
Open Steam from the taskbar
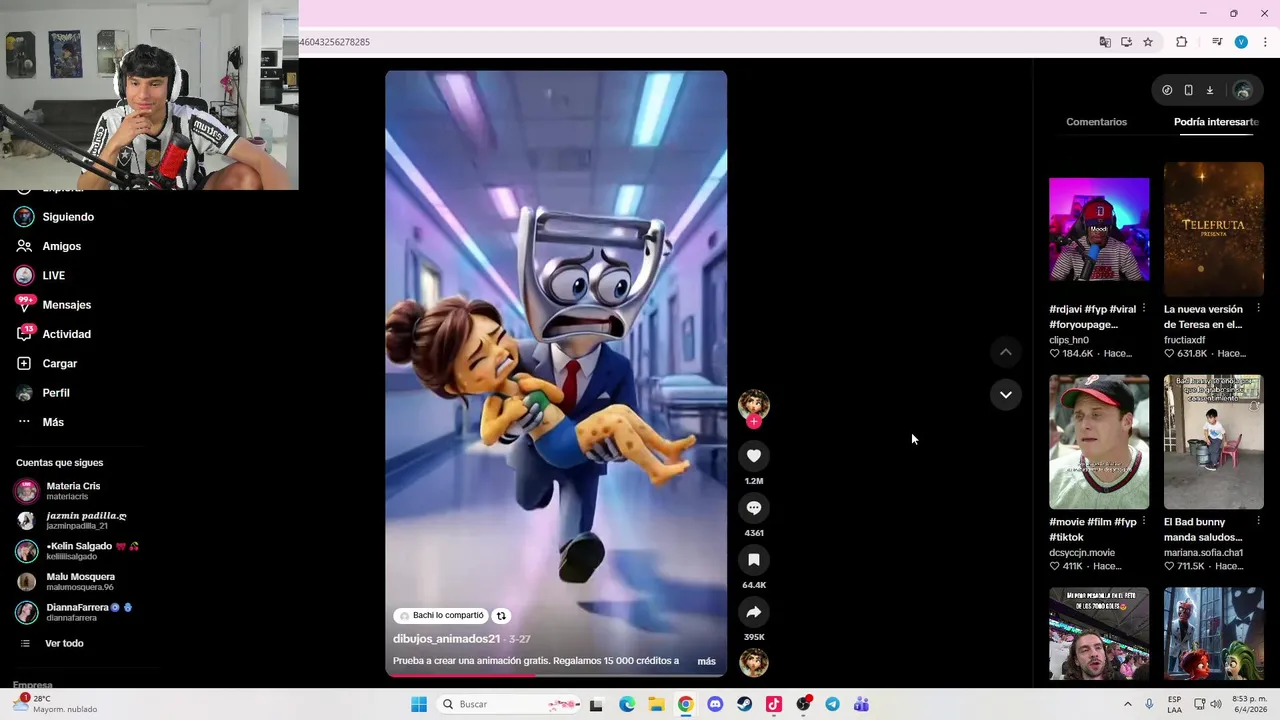point(744,704)
